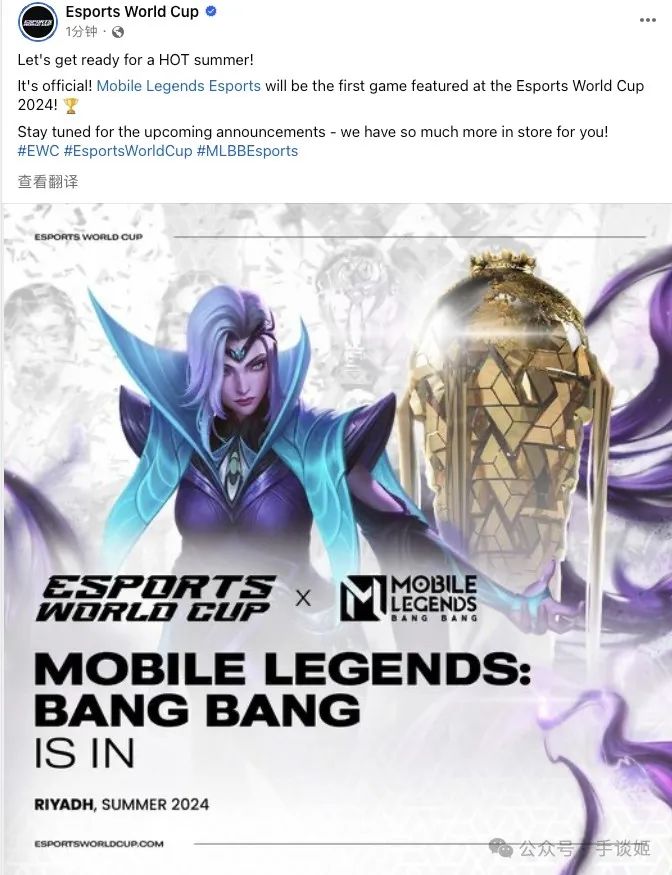
Task: Follow the Mobile Legends Esports link
Action: 179,86
